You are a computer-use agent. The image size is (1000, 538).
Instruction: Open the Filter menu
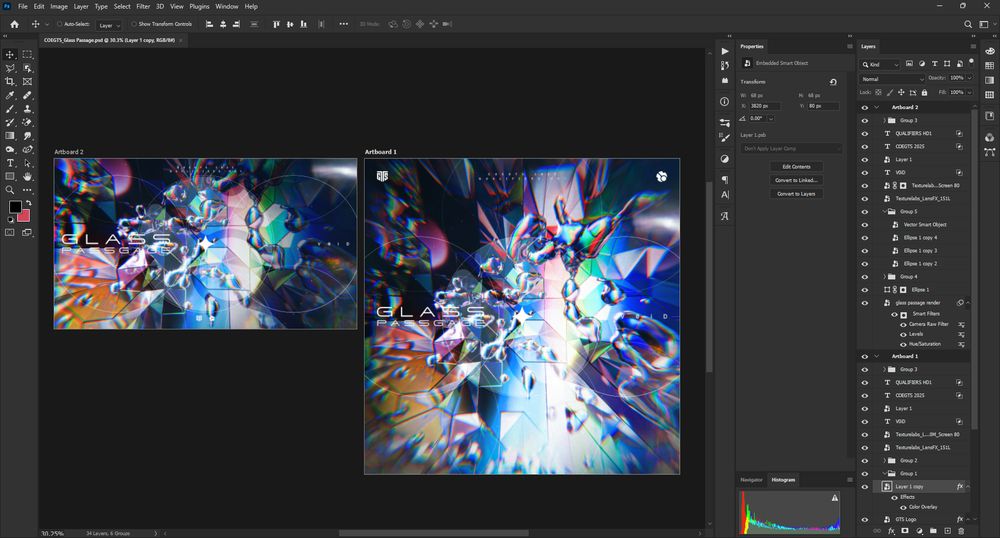coord(143,6)
